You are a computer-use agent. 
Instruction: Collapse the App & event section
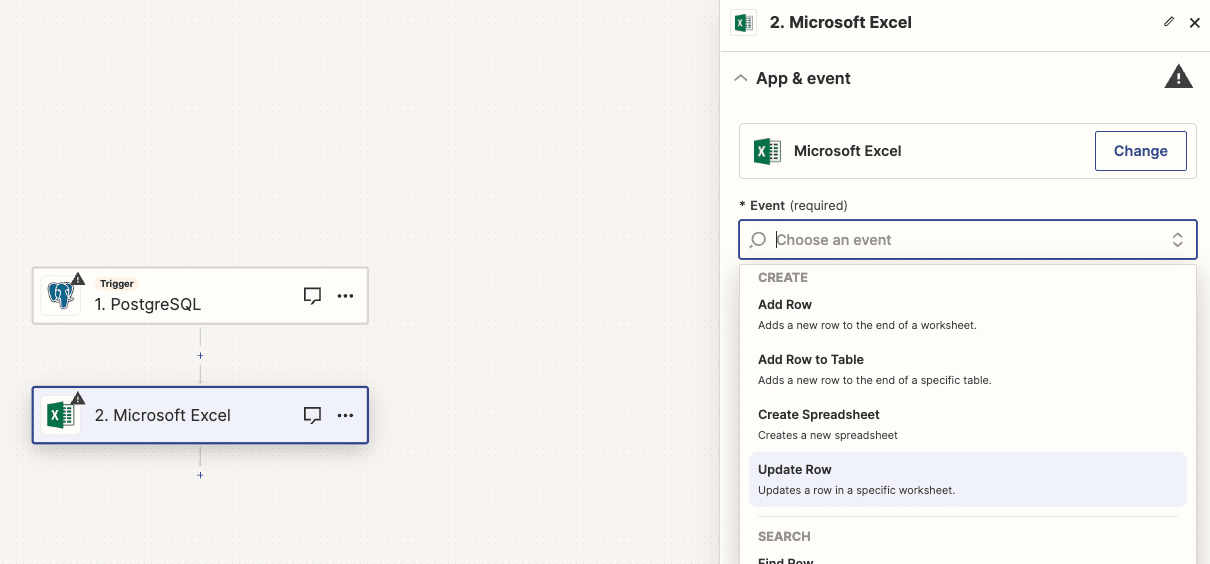740,78
